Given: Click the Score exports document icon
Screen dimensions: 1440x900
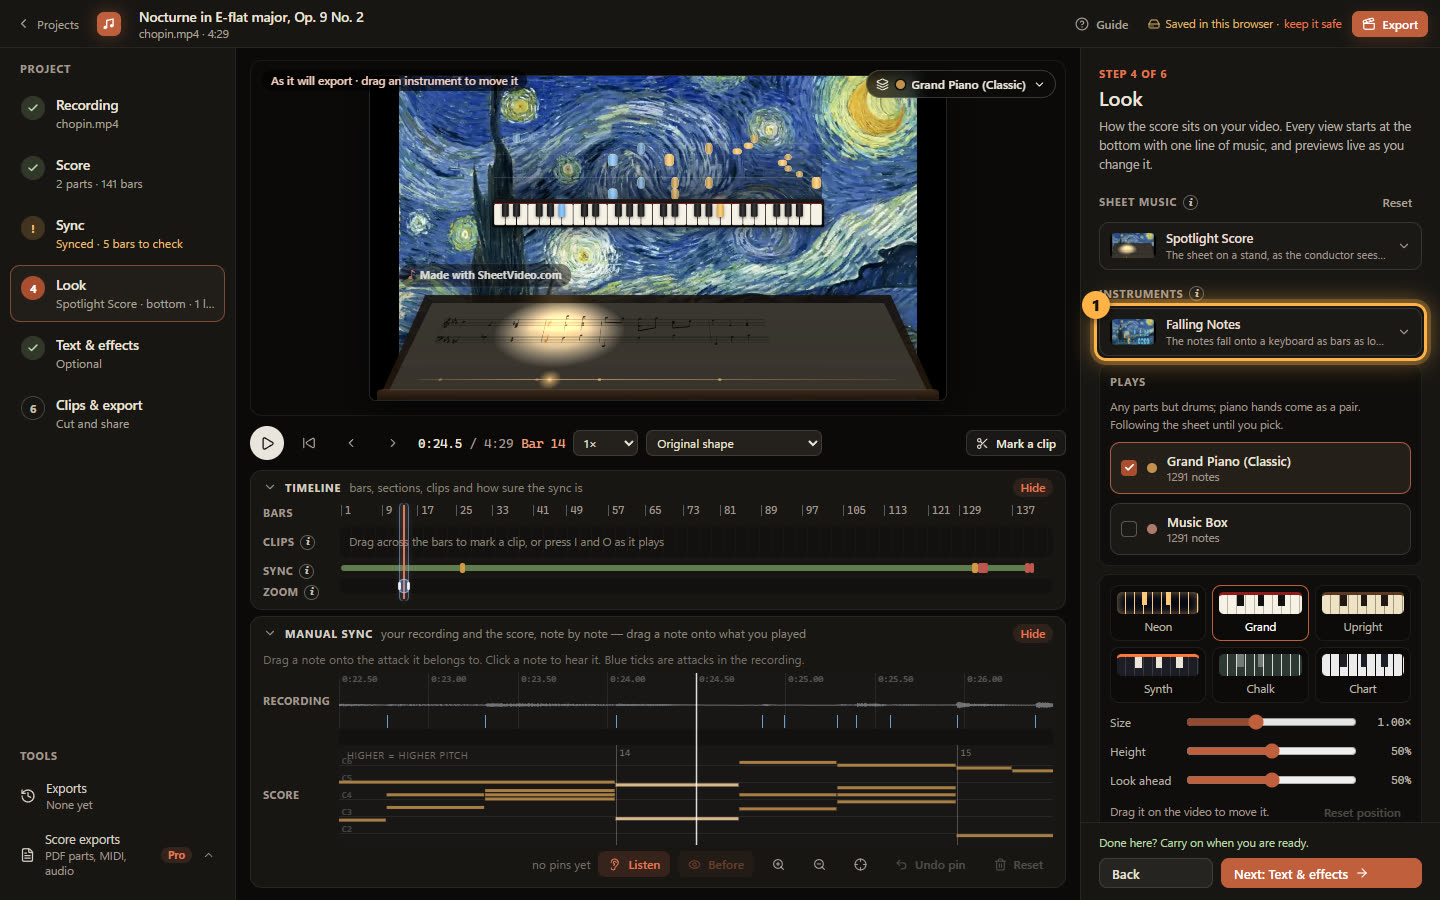Looking at the screenshot, I should click(x=28, y=855).
